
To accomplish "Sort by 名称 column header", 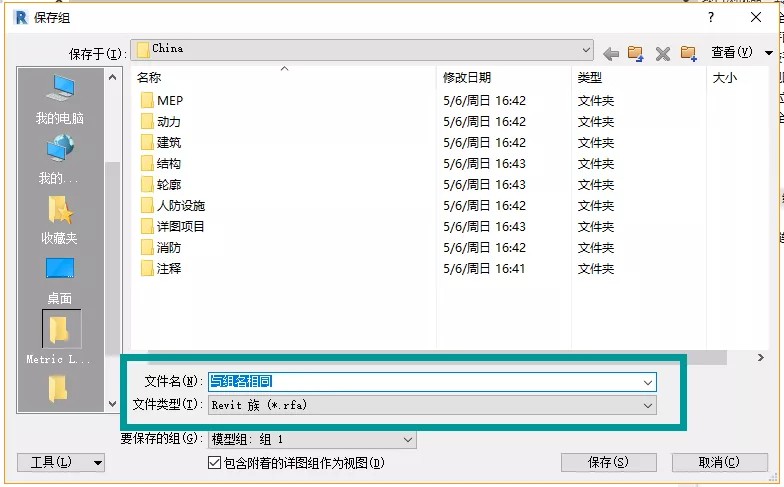I will pos(149,78).
